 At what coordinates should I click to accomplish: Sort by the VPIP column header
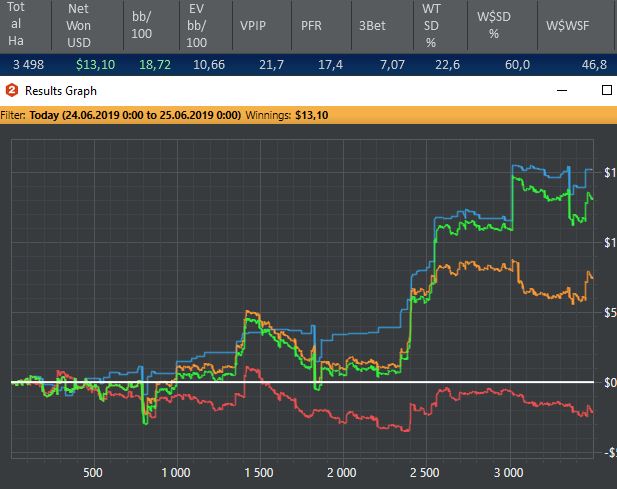click(x=262, y=25)
